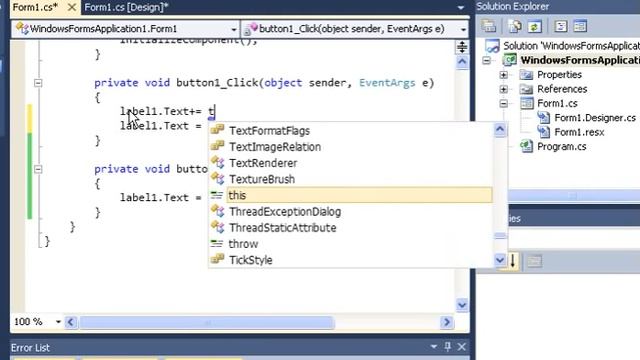Click the 'this' keyword icon
The width and height of the screenshot is (640, 360).
click(x=217, y=195)
